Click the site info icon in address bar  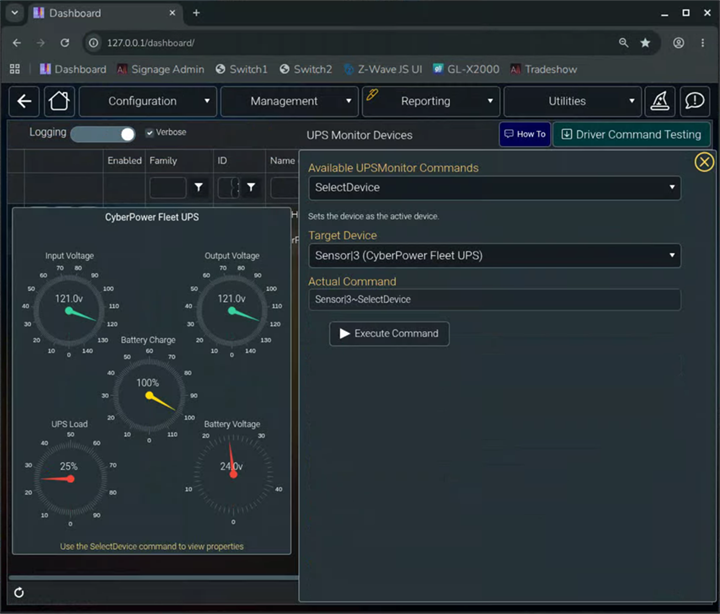[93, 43]
